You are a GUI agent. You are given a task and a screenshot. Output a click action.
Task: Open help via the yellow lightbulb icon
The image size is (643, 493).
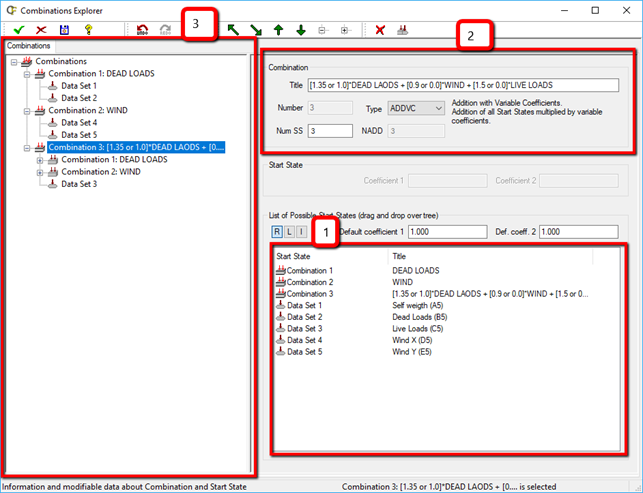[x=88, y=30]
